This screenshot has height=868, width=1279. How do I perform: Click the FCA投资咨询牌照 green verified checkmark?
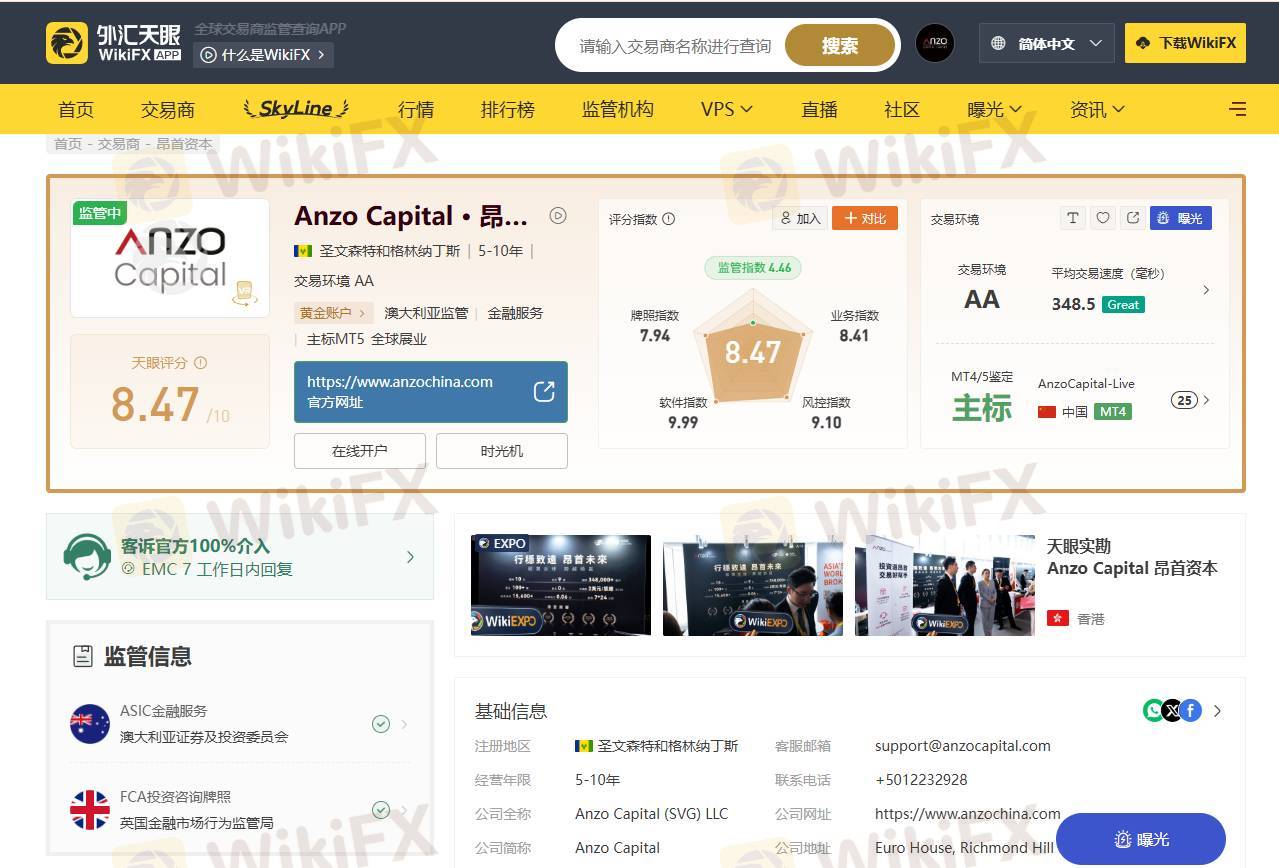(x=381, y=810)
